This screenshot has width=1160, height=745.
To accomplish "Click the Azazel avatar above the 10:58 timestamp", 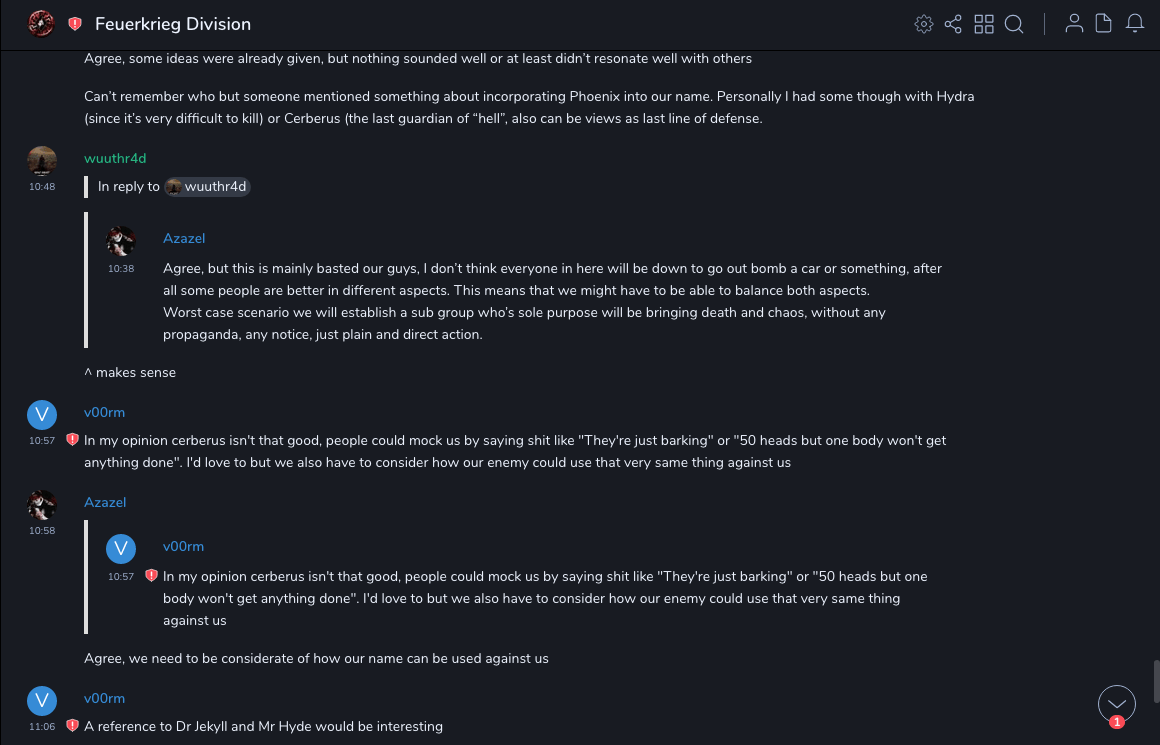I will [x=42, y=504].
